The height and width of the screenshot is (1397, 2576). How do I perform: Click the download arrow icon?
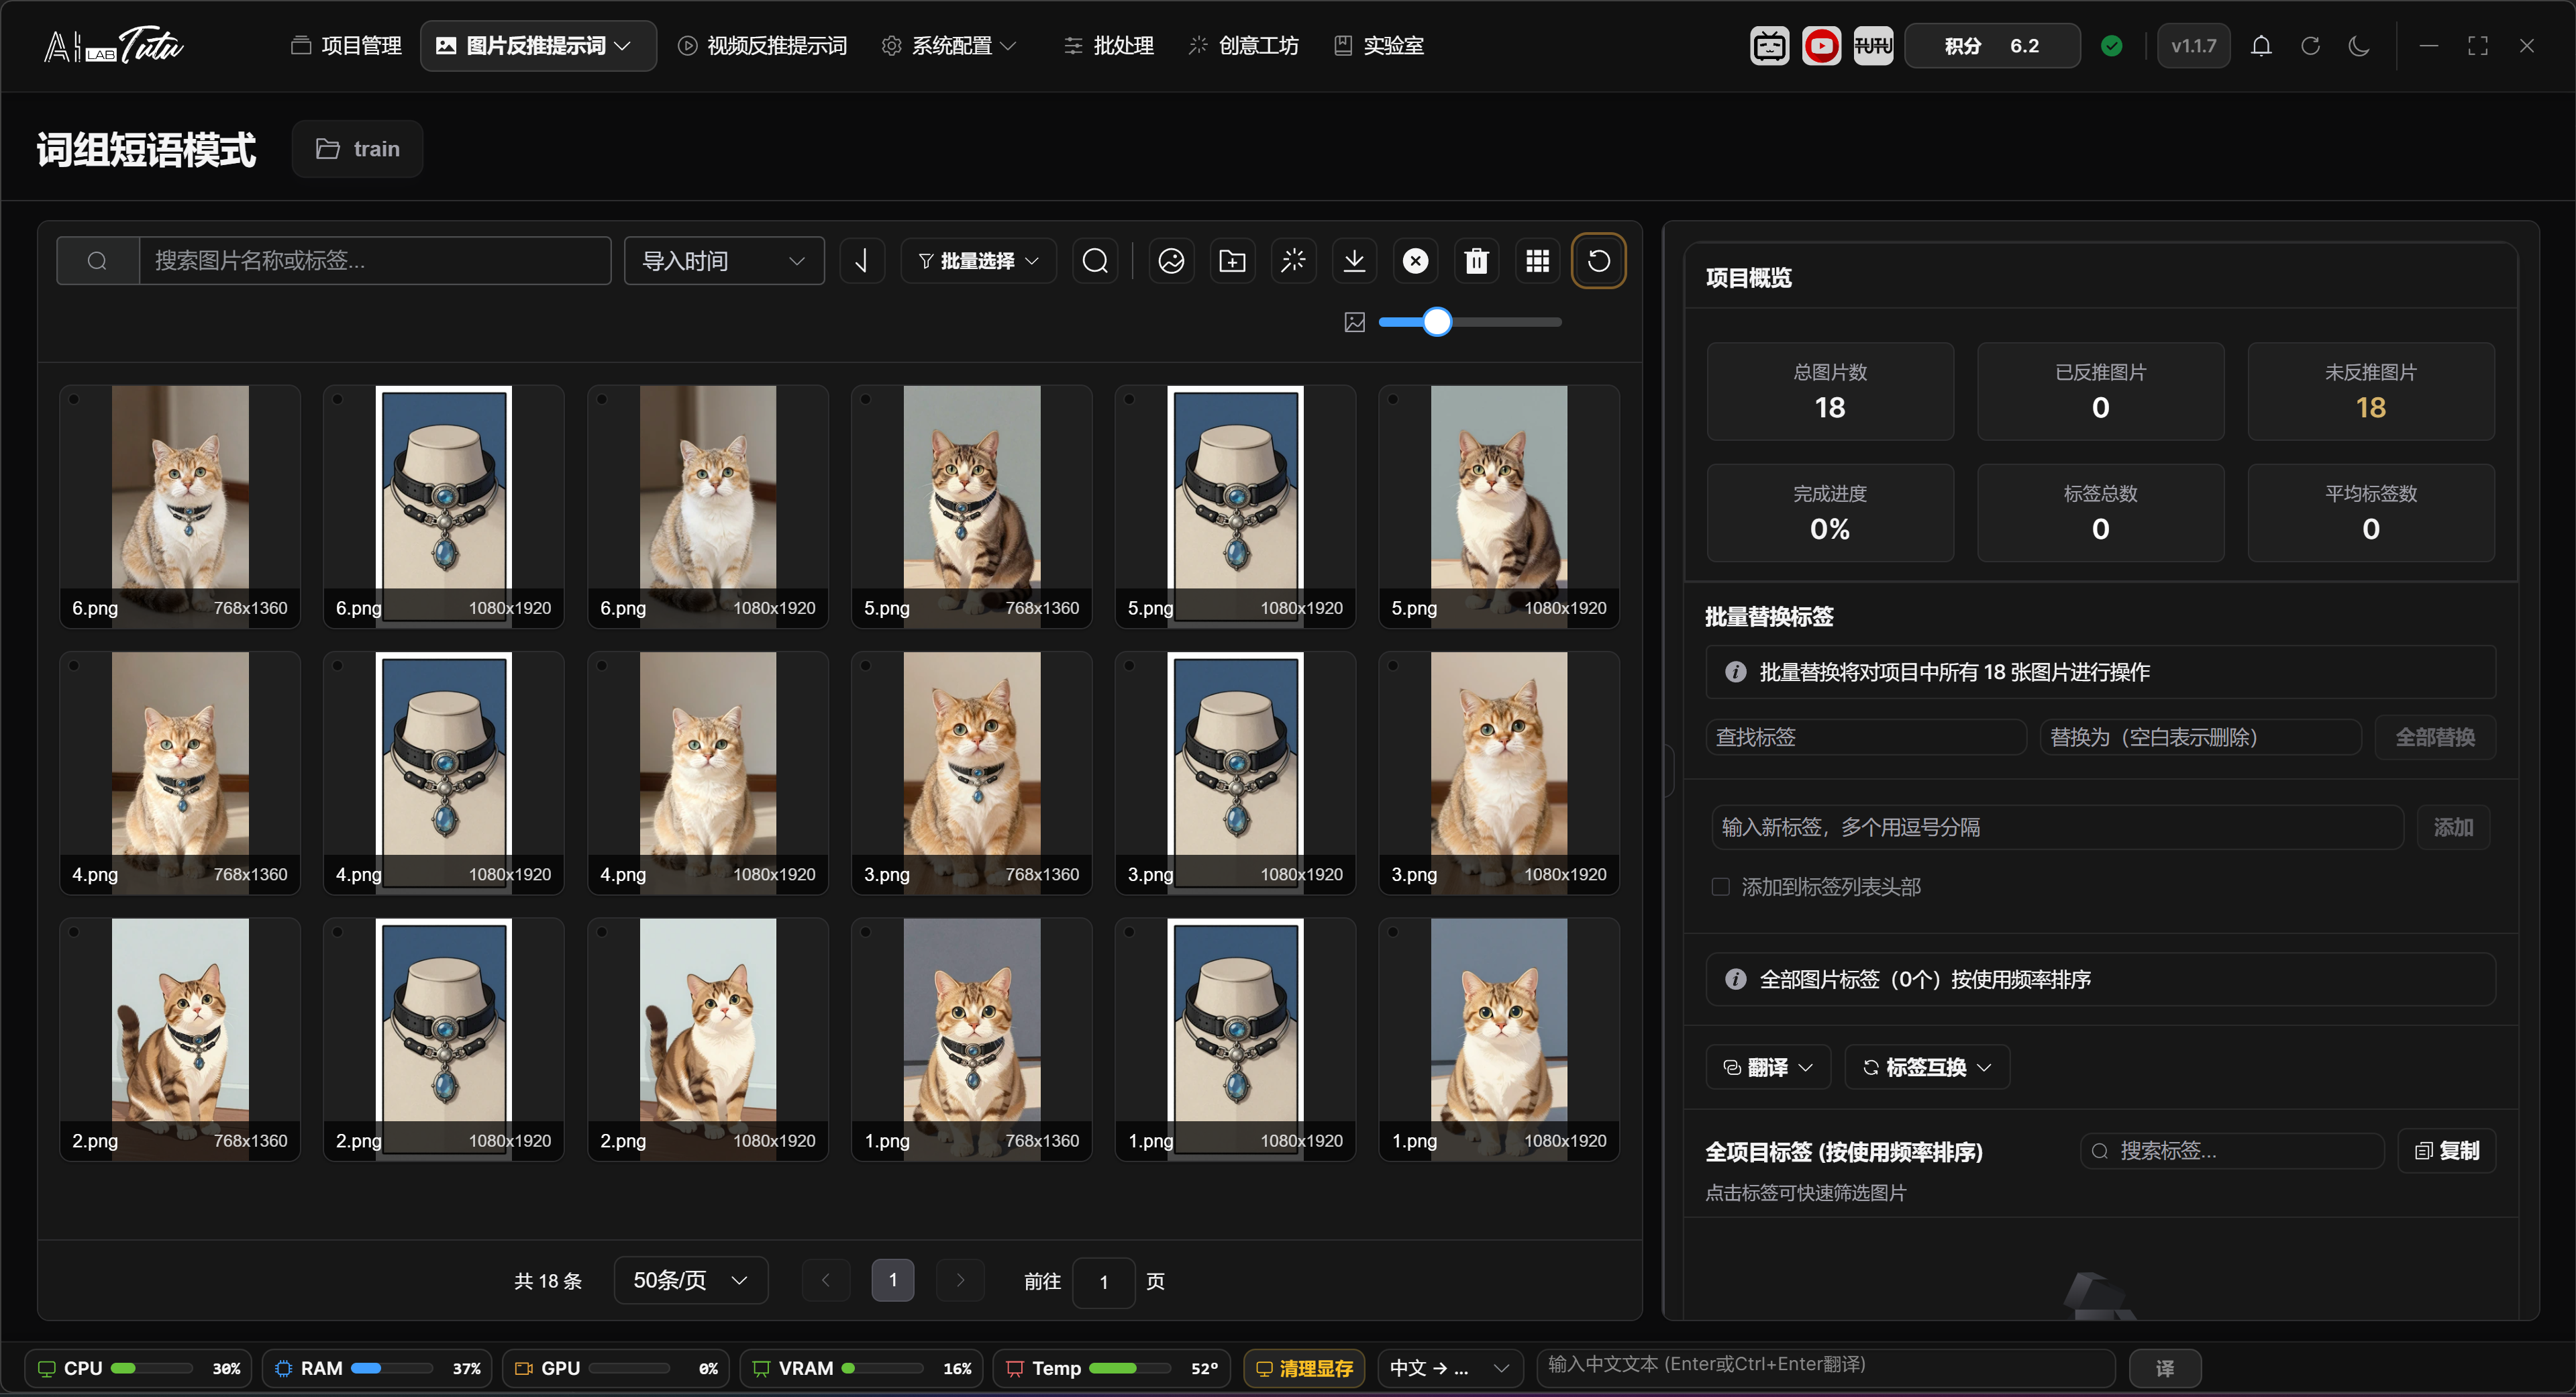click(x=1354, y=261)
